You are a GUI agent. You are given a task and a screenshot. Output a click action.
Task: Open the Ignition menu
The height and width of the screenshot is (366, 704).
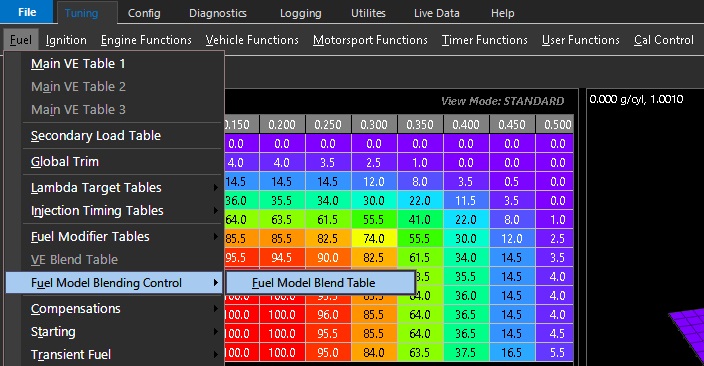click(66, 40)
